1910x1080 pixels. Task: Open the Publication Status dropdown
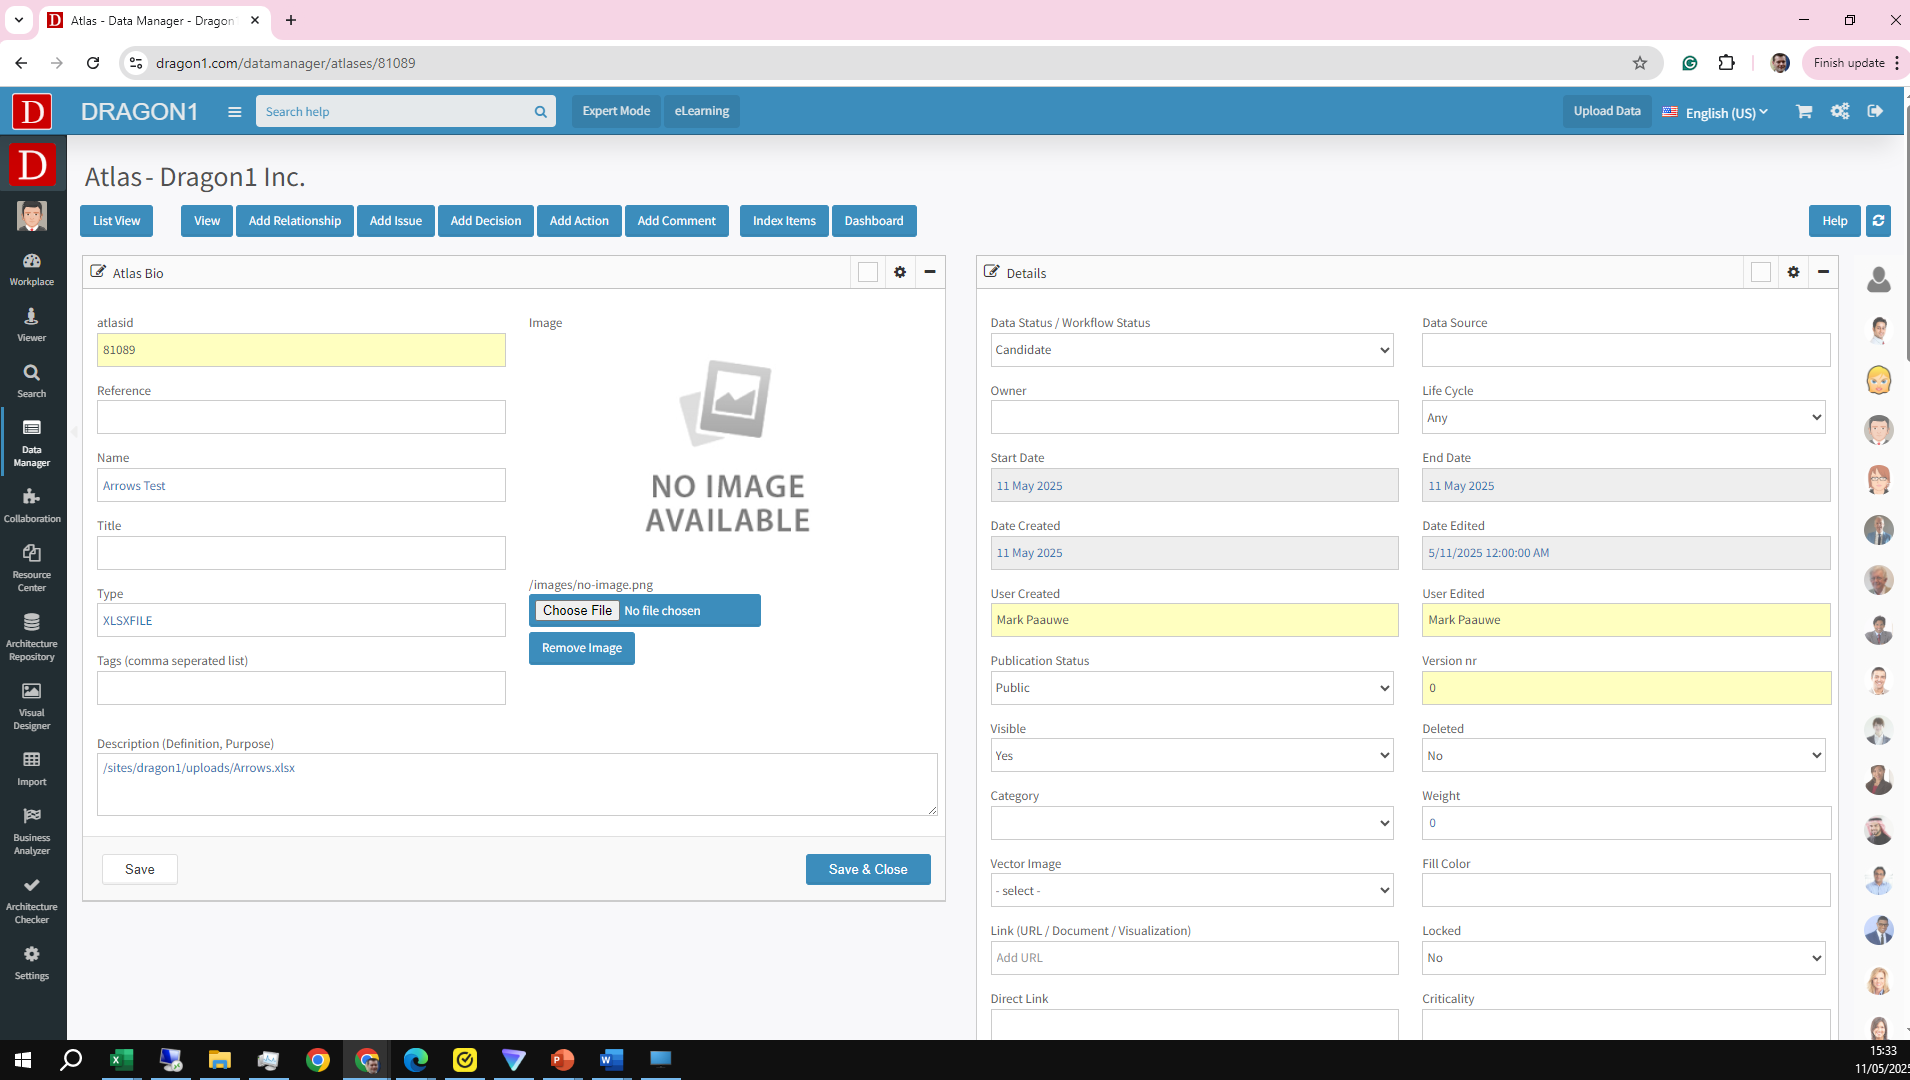coord(1192,688)
